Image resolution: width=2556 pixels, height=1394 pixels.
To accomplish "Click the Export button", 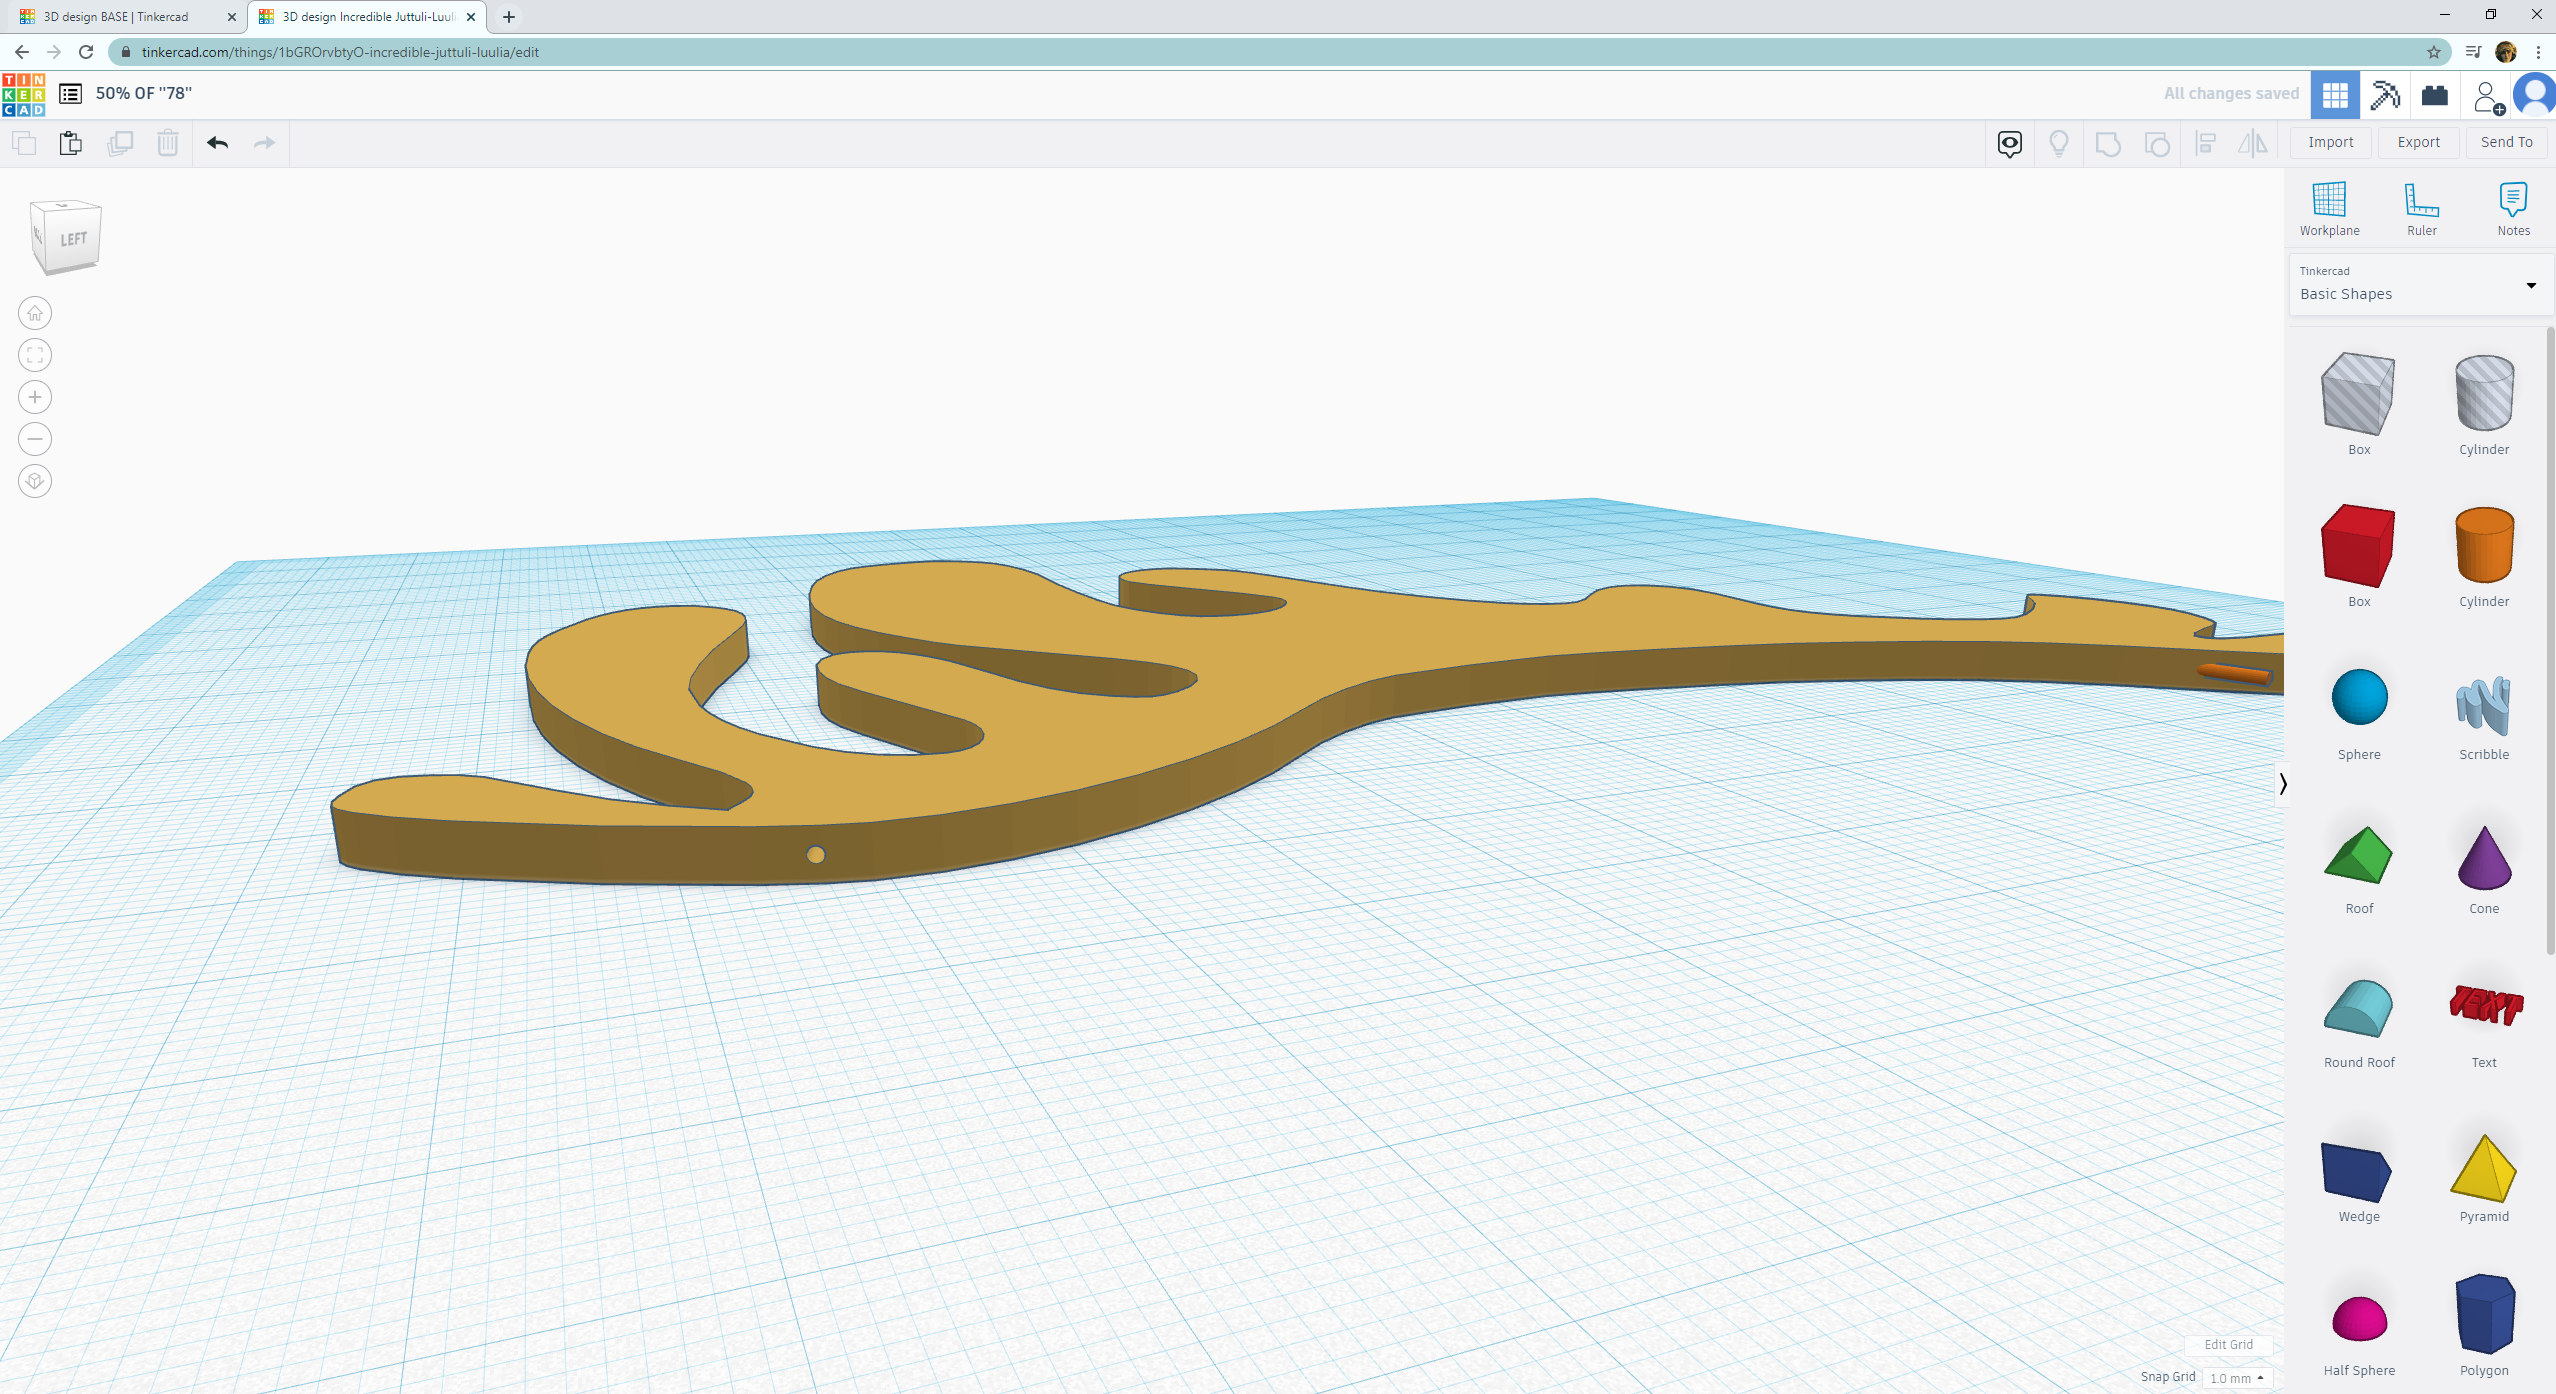I will pyautogui.click(x=2418, y=143).
